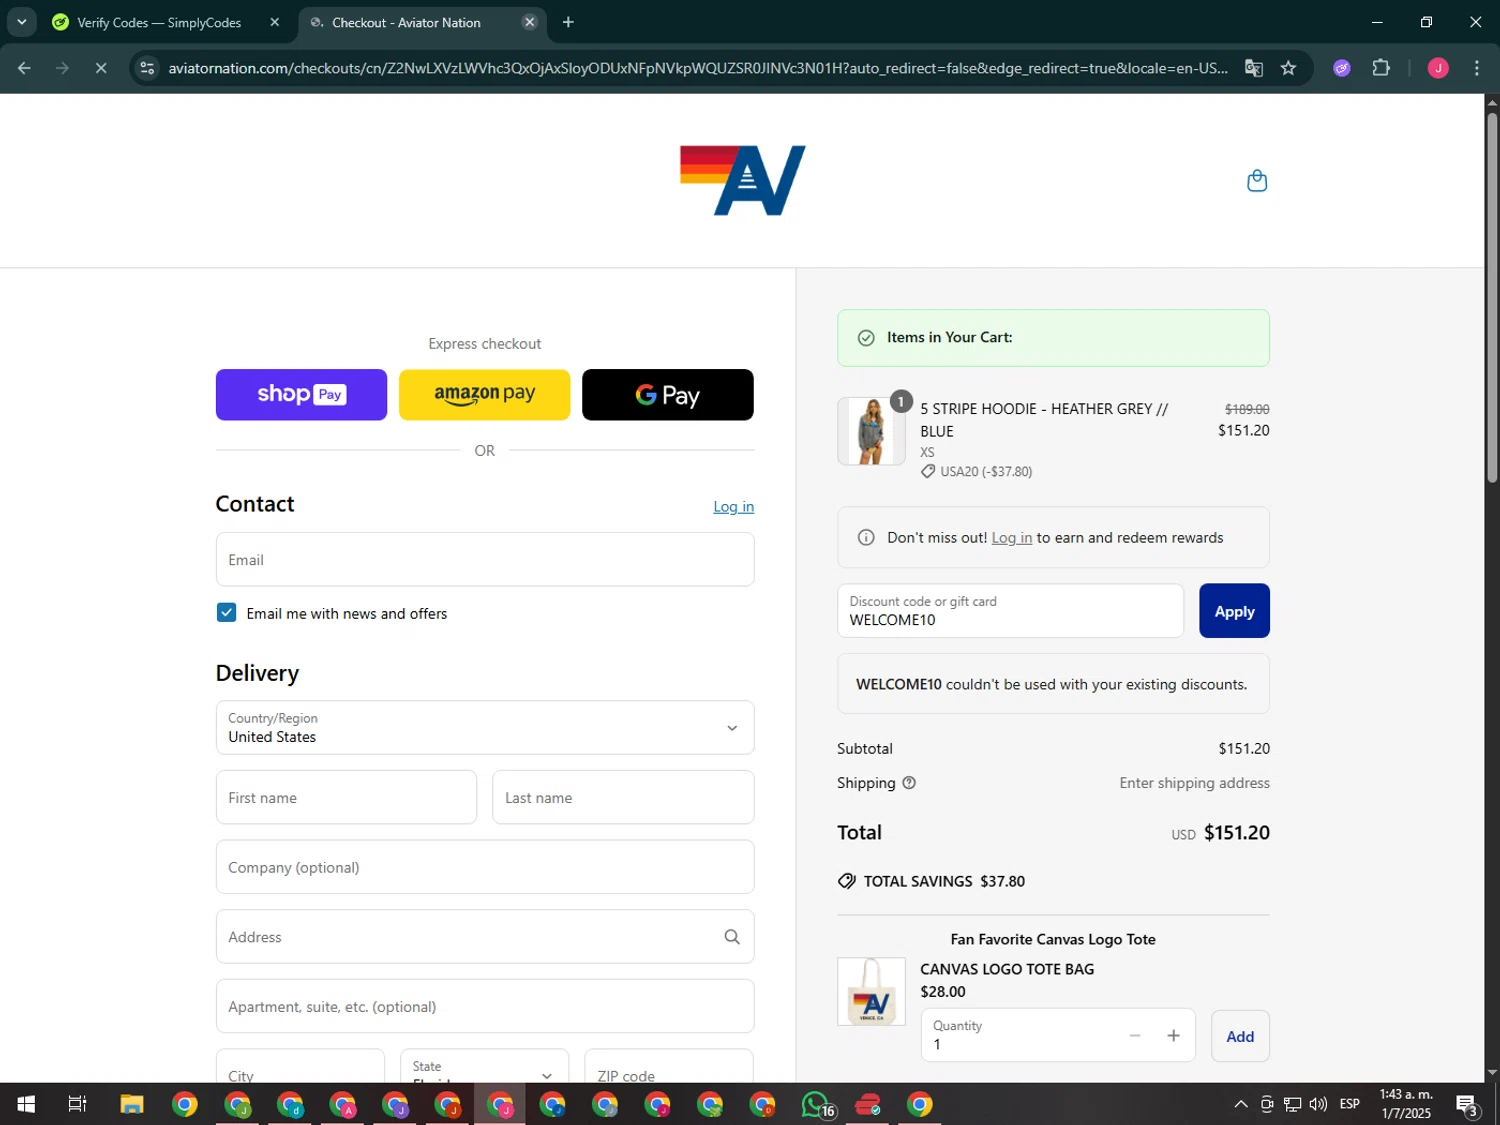
Task: Bookmark this page with the star icon
Action: 1288,68
